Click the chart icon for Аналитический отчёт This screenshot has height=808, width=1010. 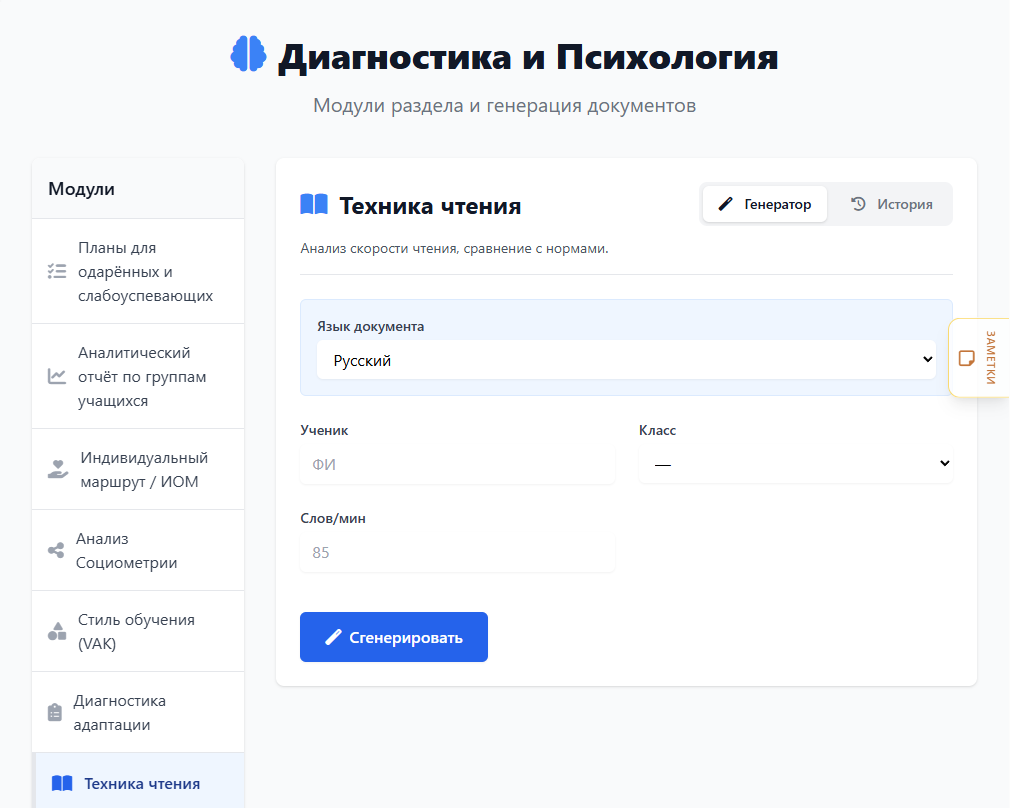click(x=57, y=376)
